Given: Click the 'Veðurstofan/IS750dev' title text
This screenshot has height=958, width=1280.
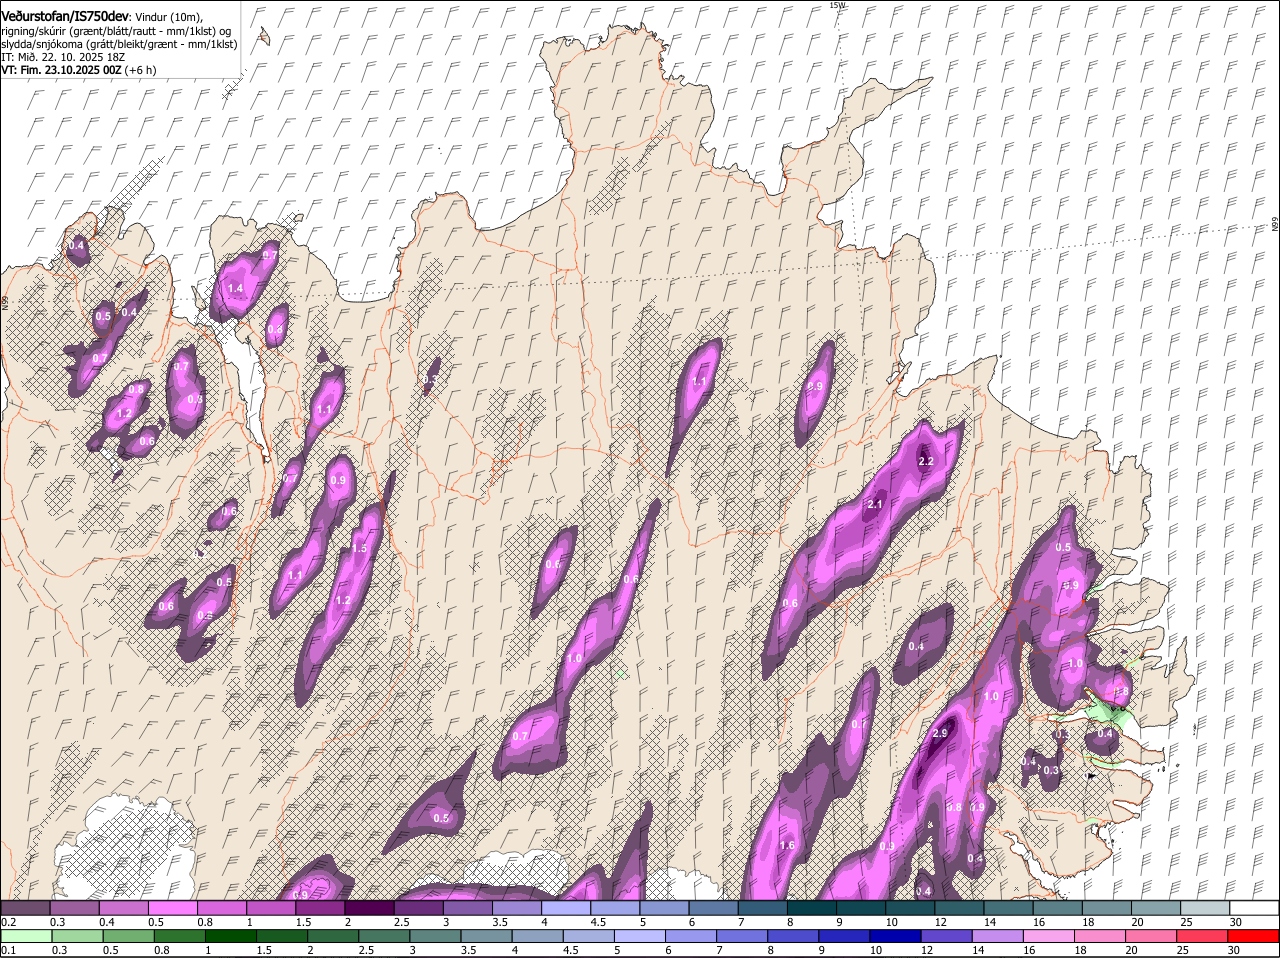Looking at the screenshot, I should (x=64, y=17).
